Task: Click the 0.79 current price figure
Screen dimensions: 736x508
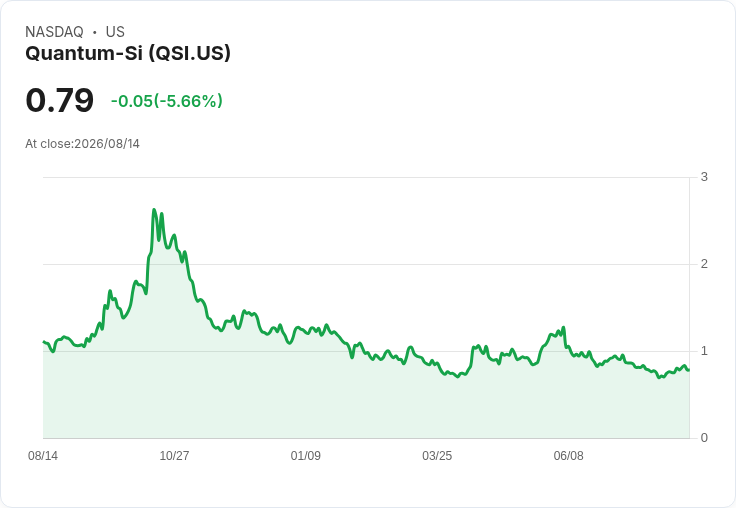Action: click(x=60, y=100)
